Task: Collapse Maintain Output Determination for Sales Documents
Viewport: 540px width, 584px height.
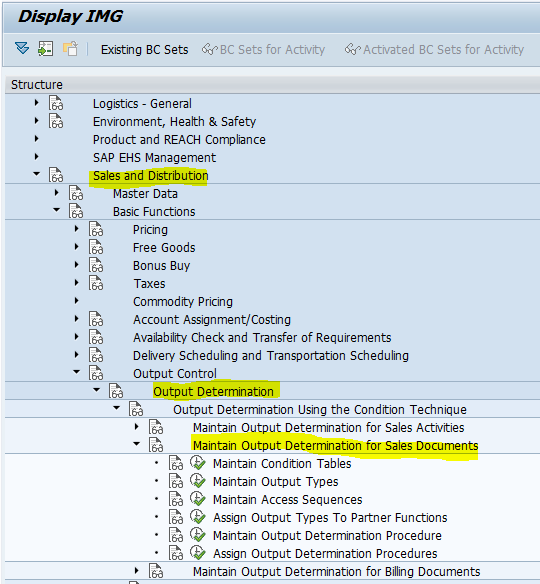Action: click(x=137, y=444)
